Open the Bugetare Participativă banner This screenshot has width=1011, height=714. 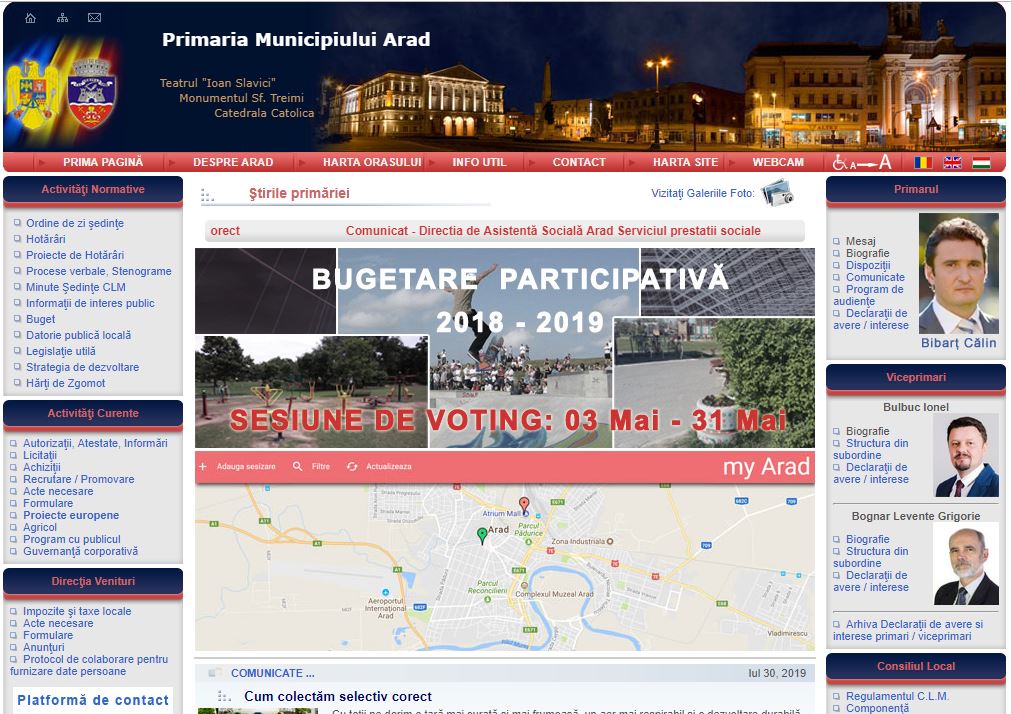click(504, 348)
